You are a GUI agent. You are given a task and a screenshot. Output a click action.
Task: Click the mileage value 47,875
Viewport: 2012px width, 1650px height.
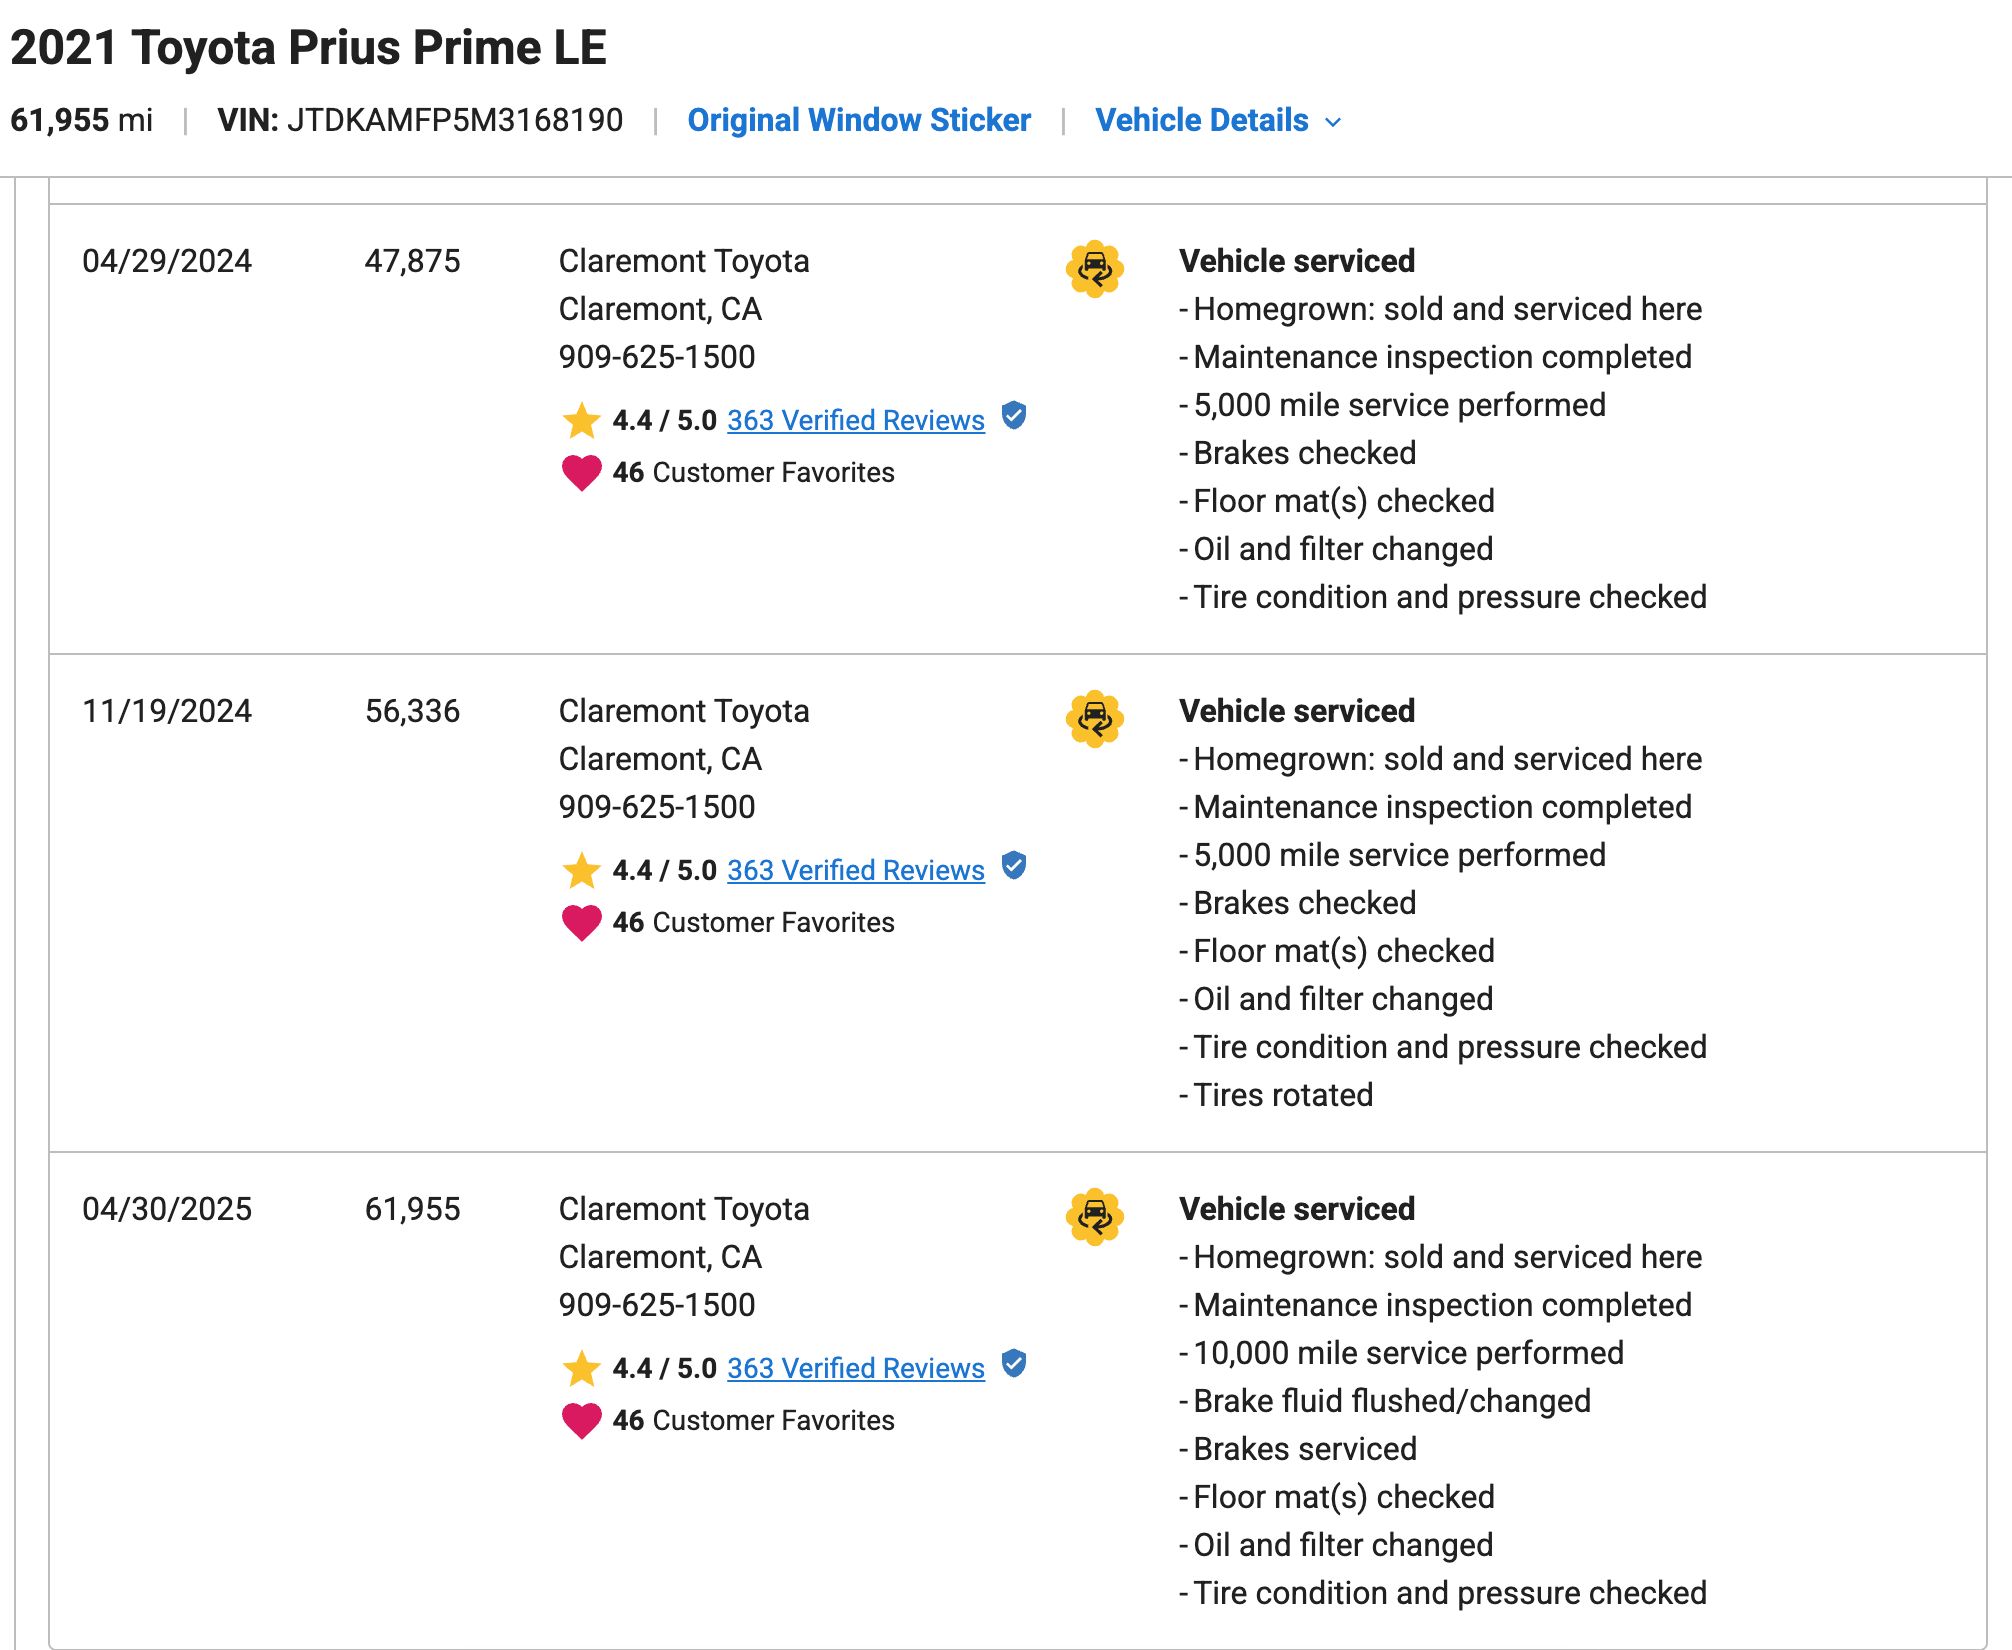(412, 261)
